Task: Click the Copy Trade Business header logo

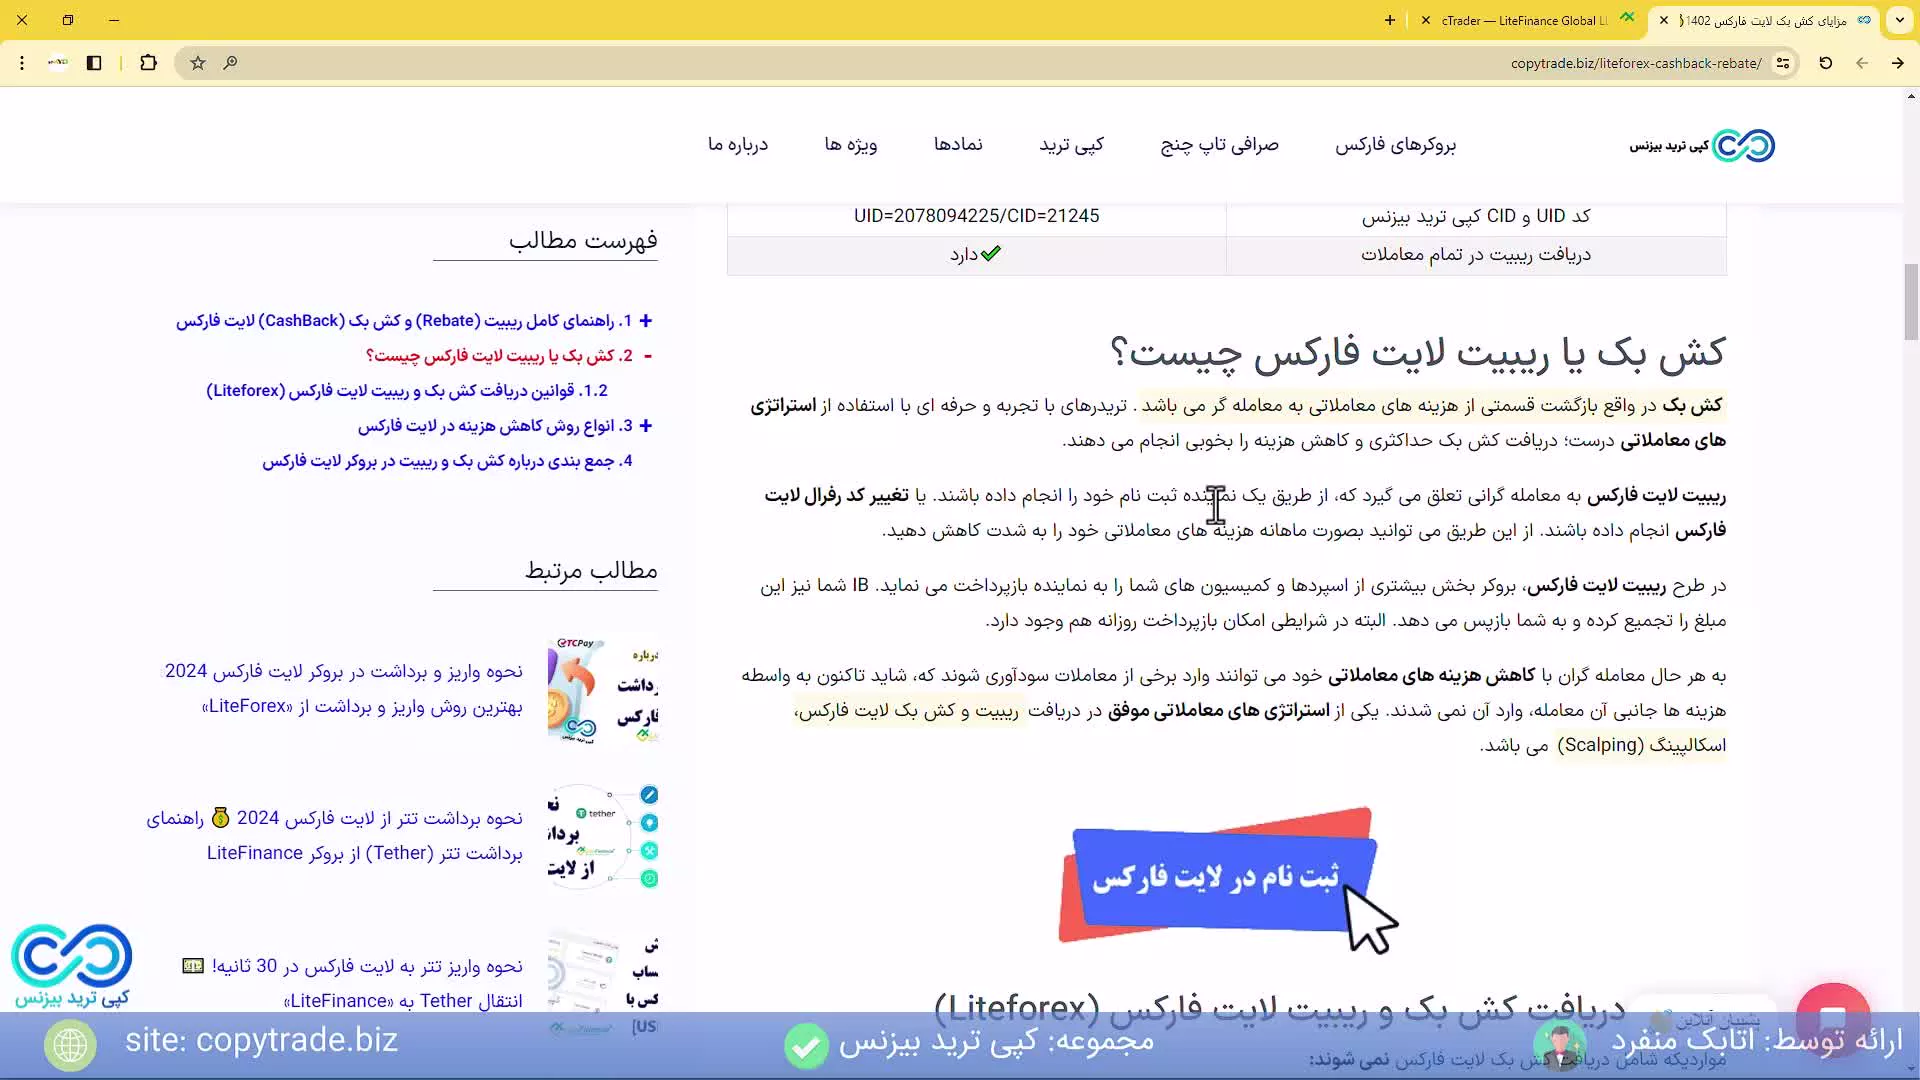Action: 1702,146
